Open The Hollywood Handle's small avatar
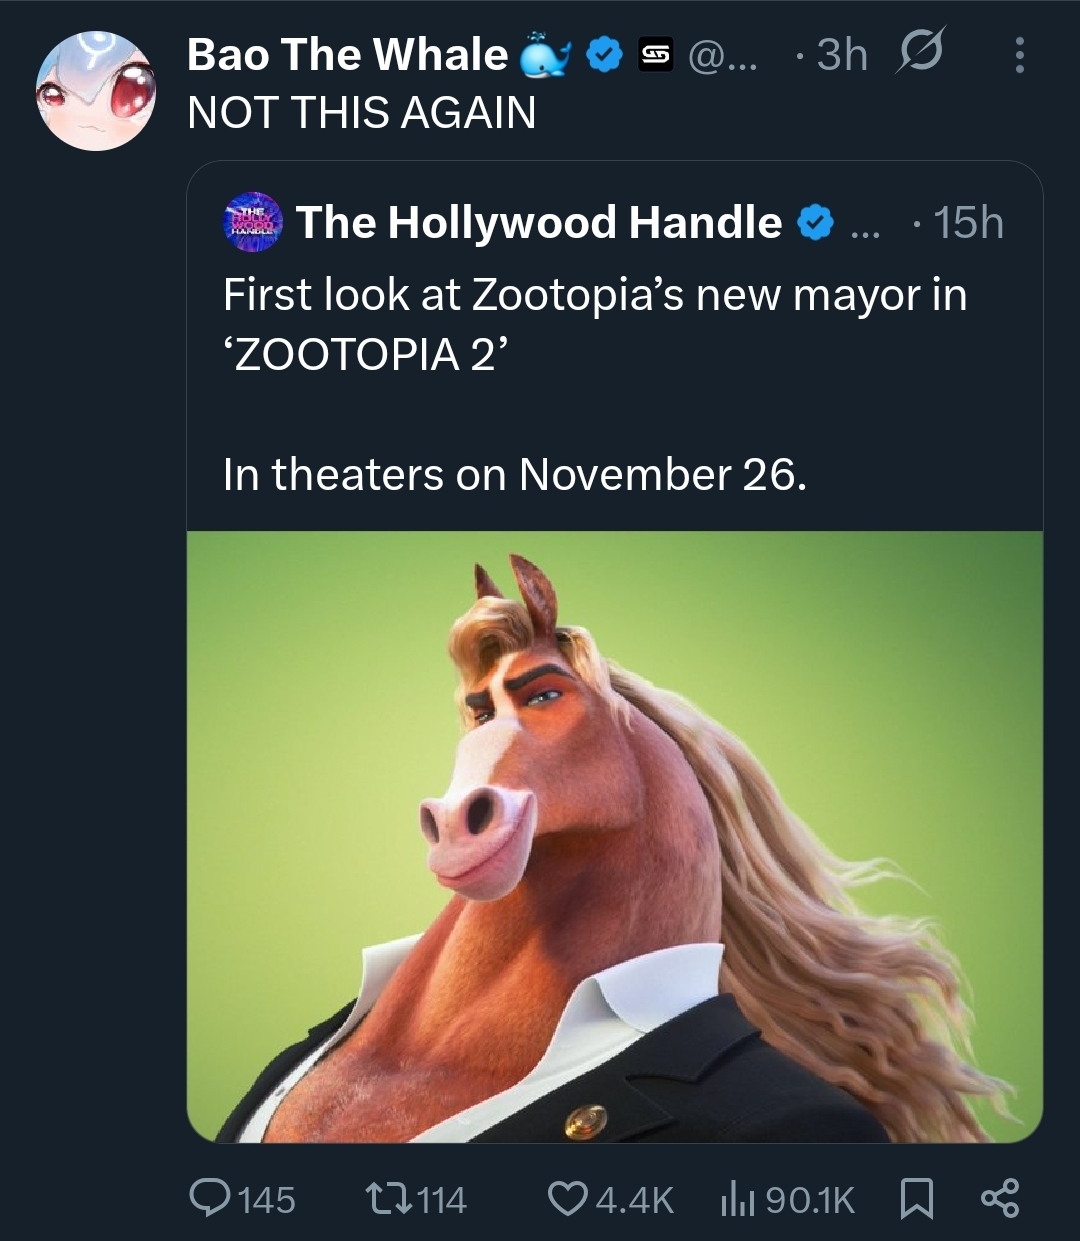The height and width of the screenshot is (1241, 1080). (254, 223)
